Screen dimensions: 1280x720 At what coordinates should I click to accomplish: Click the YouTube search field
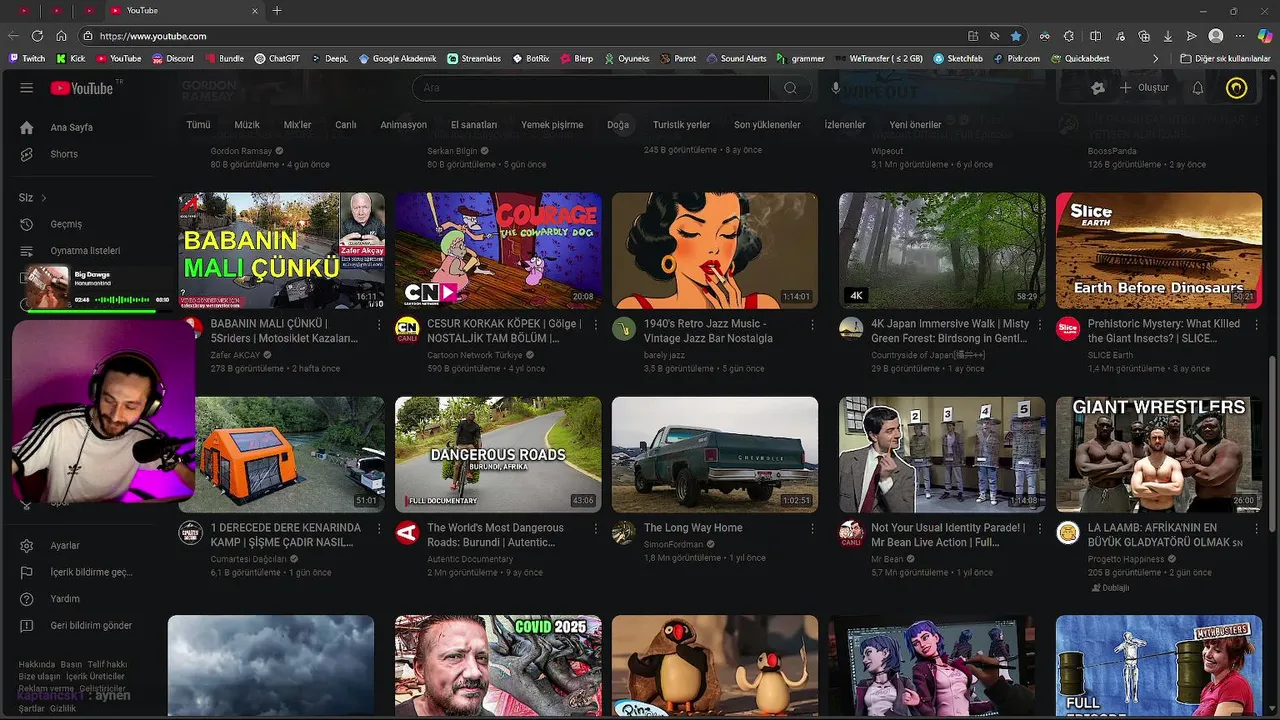click(590, 88)
